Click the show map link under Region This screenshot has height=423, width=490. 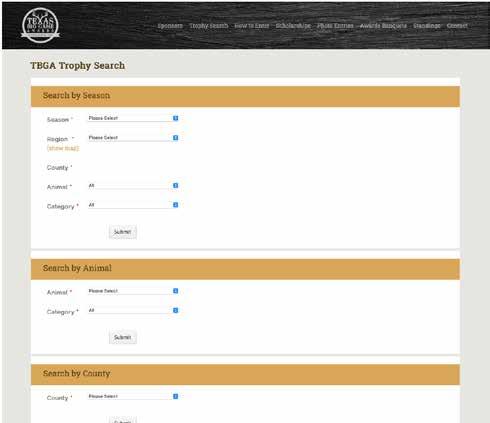point(63,148)
